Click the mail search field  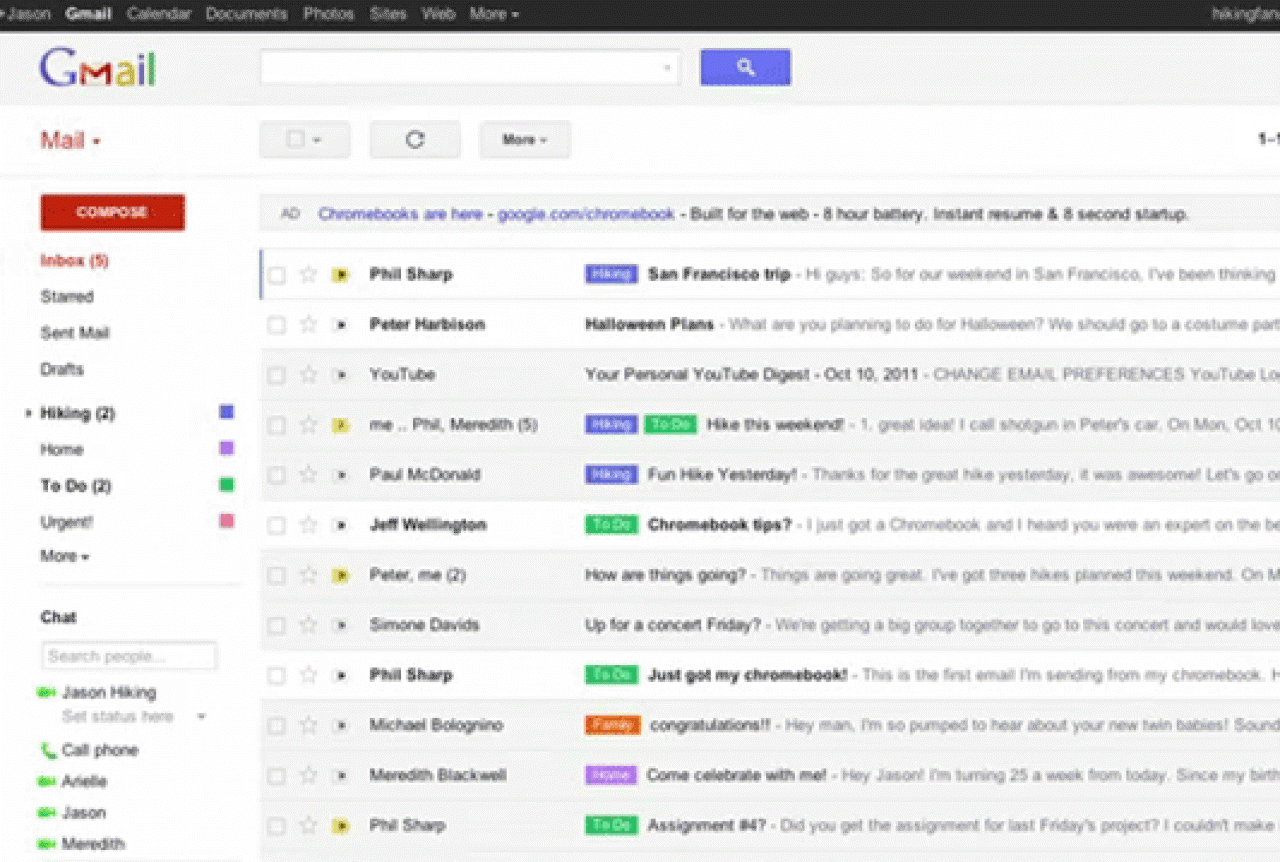coord(470,68)
